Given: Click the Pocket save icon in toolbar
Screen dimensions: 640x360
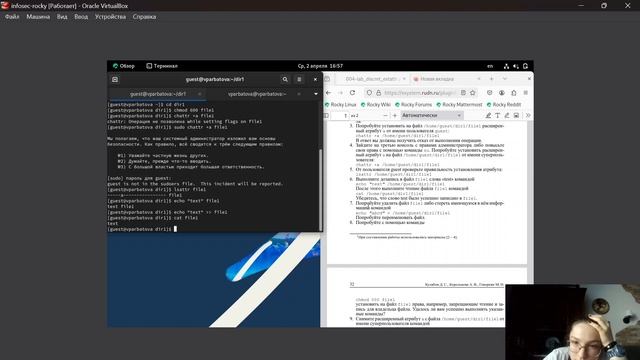Looking at the screenshot, I should point(489,93).
